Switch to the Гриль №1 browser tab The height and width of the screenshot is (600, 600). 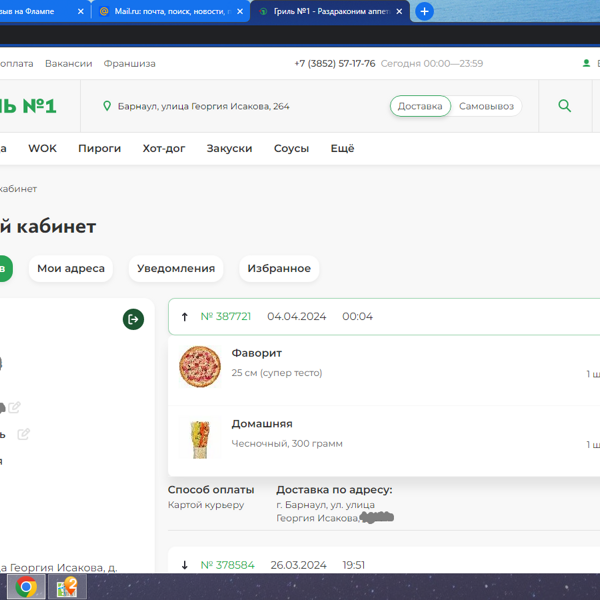point(329,11)
